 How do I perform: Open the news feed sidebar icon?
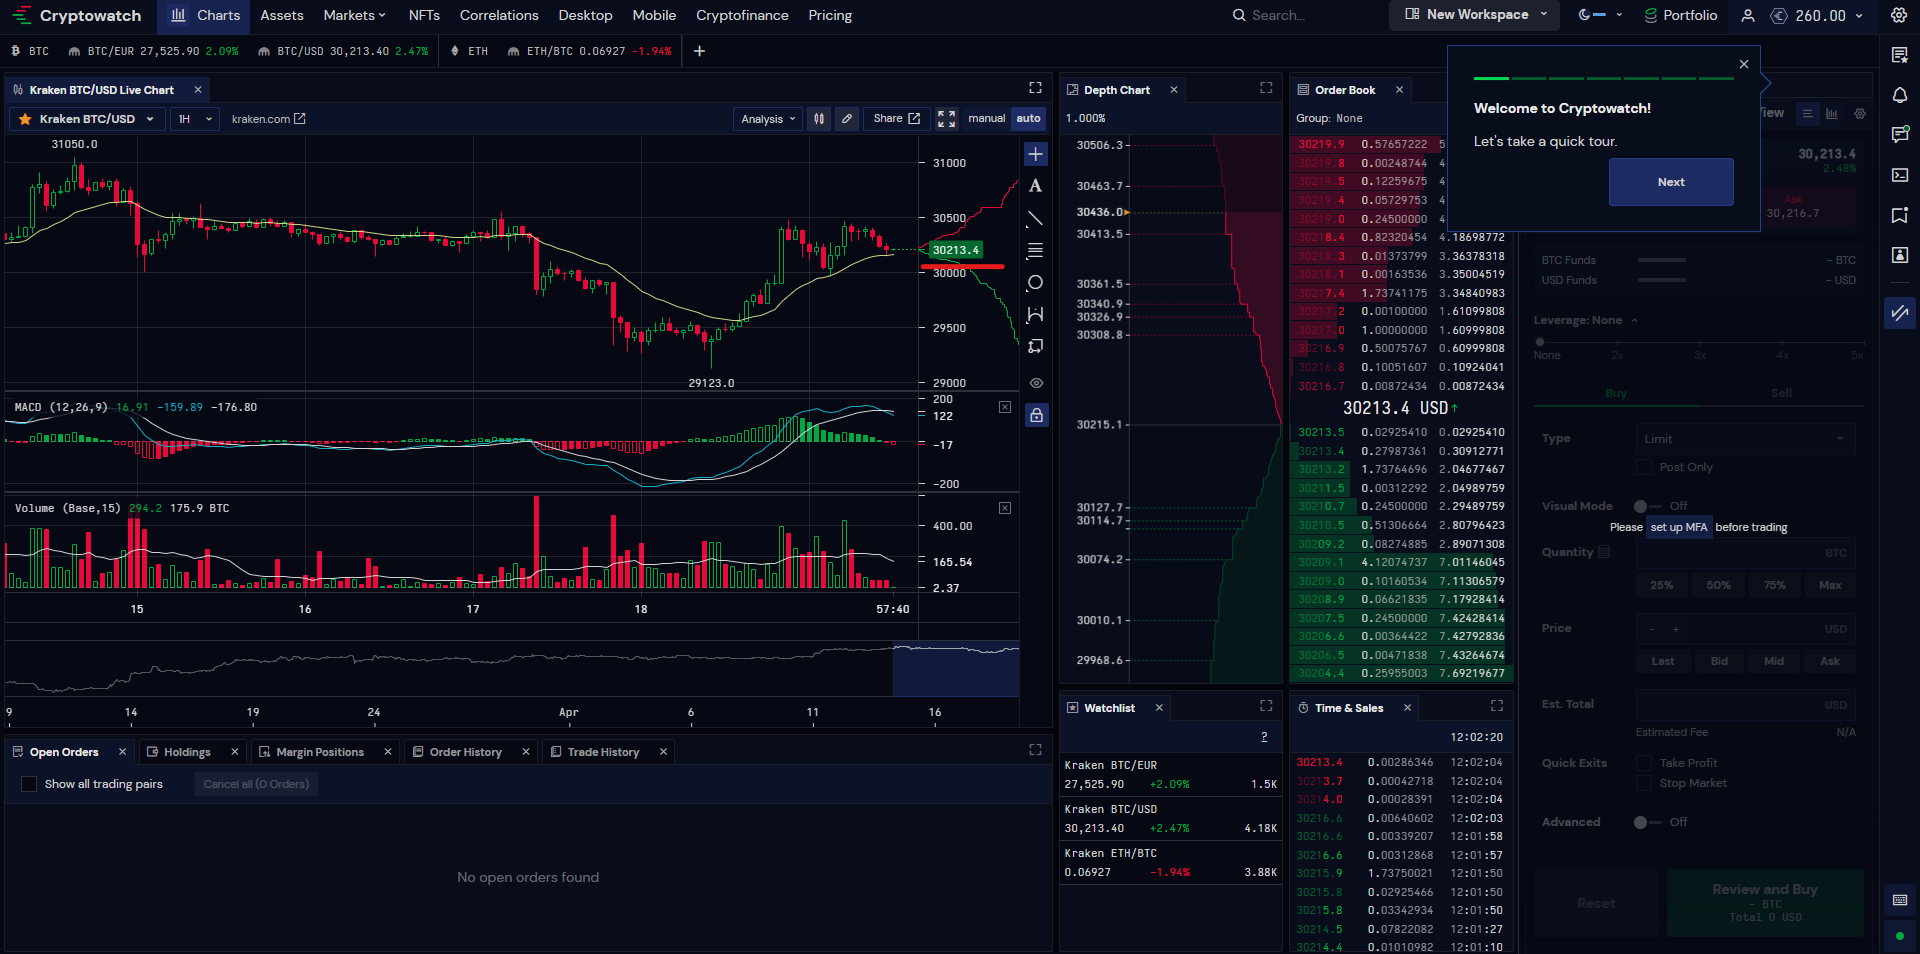pos(1900,55)
